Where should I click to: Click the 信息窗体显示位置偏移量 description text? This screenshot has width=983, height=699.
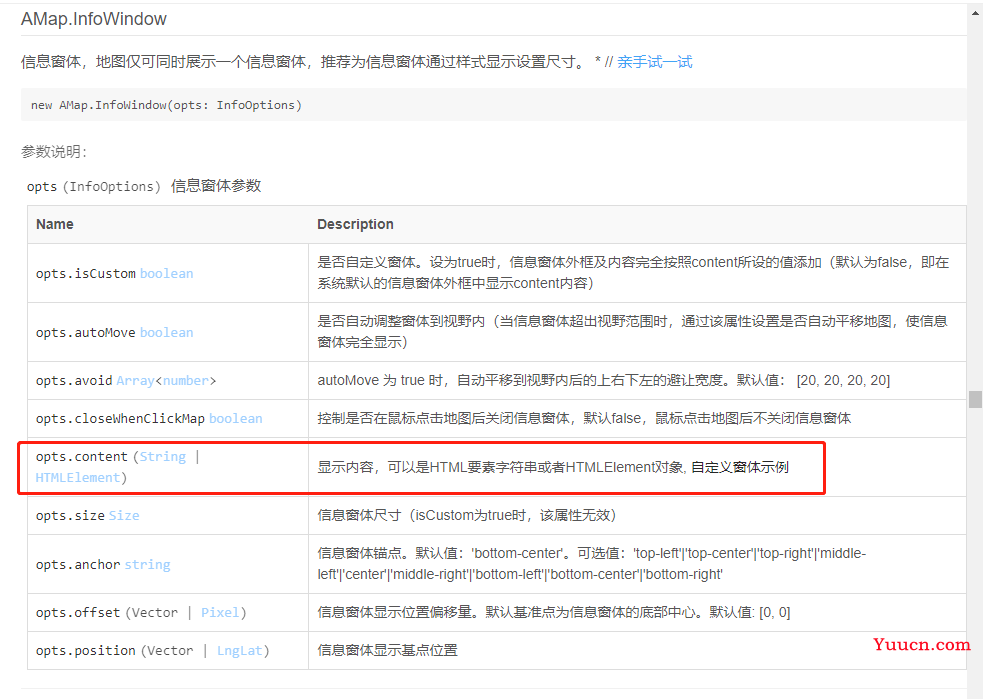point(554,612)
